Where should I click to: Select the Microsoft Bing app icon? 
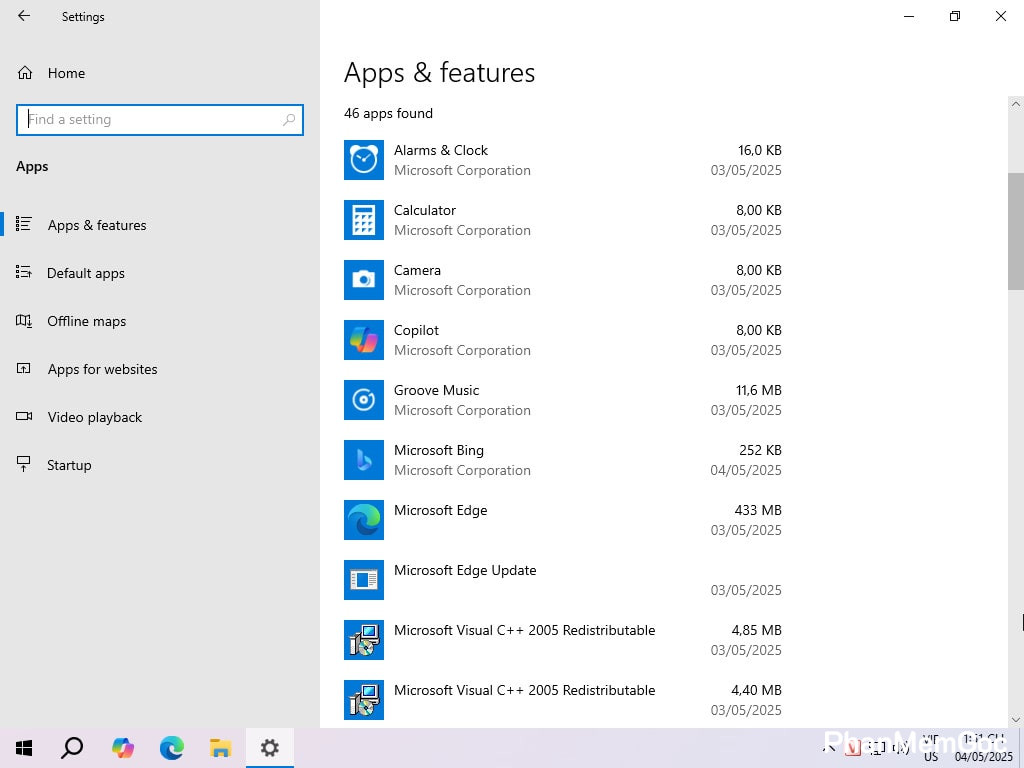pyautogui.click(x=363, y=460)
